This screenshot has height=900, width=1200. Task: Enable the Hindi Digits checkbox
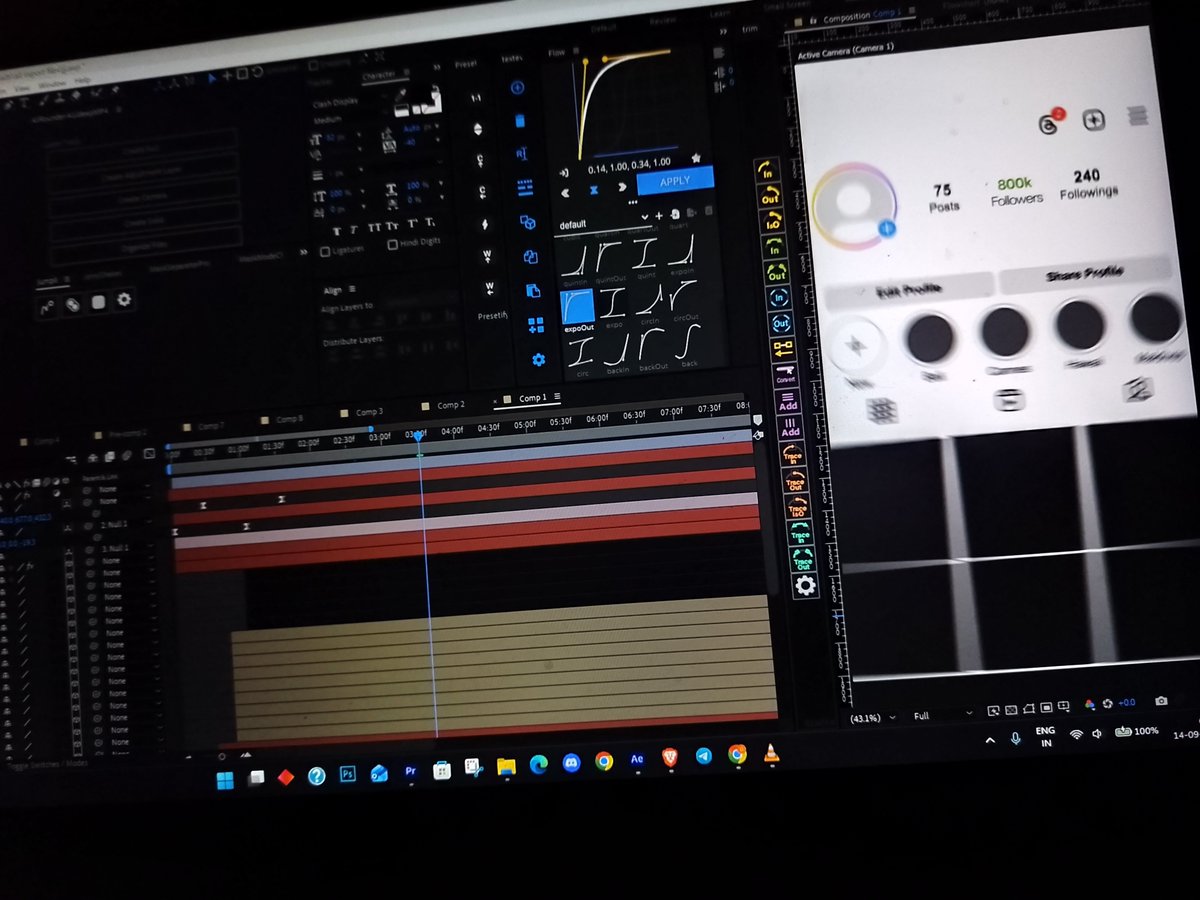(x=392, y=245)
